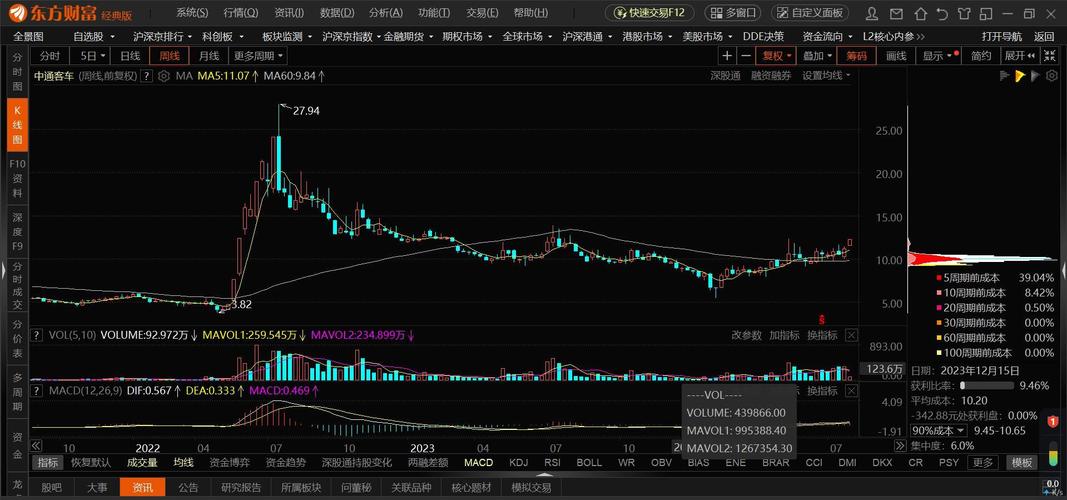Switch to 资讯 bottom tab

[x=142, y=487]
